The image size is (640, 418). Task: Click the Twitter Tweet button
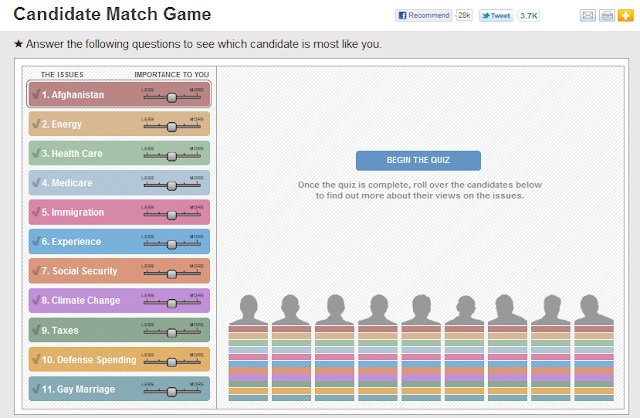pos(497,16)
